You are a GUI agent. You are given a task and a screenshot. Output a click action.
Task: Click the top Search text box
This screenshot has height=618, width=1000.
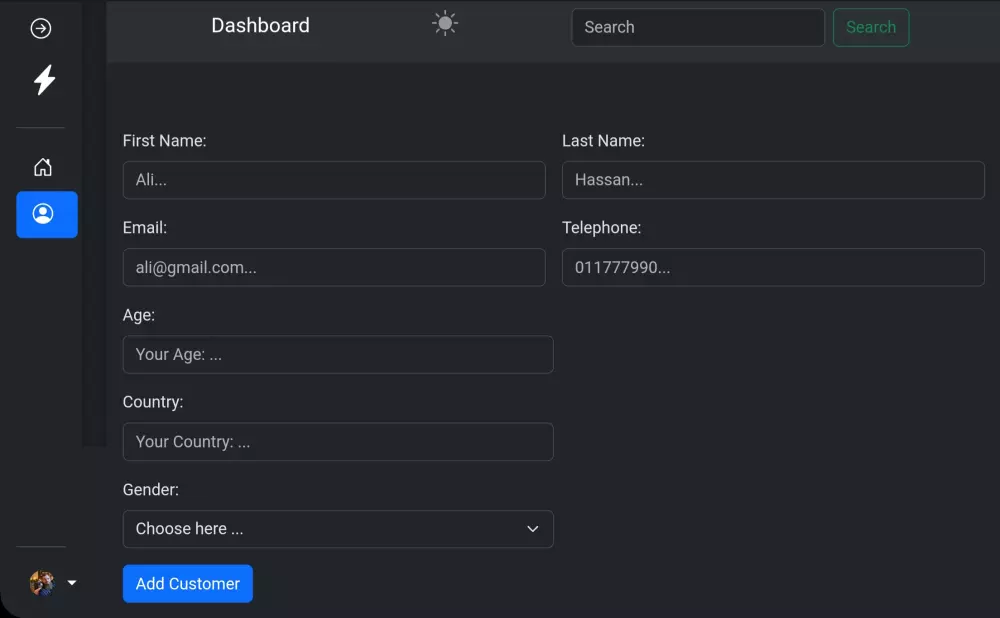(x=697, y=27)
